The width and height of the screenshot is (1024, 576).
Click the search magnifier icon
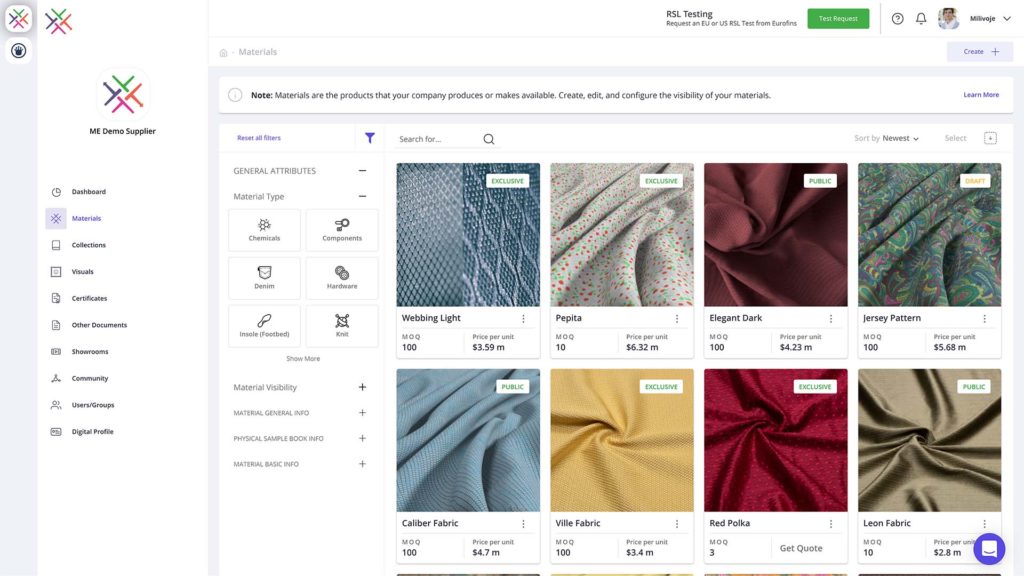[x=488, y=138]
